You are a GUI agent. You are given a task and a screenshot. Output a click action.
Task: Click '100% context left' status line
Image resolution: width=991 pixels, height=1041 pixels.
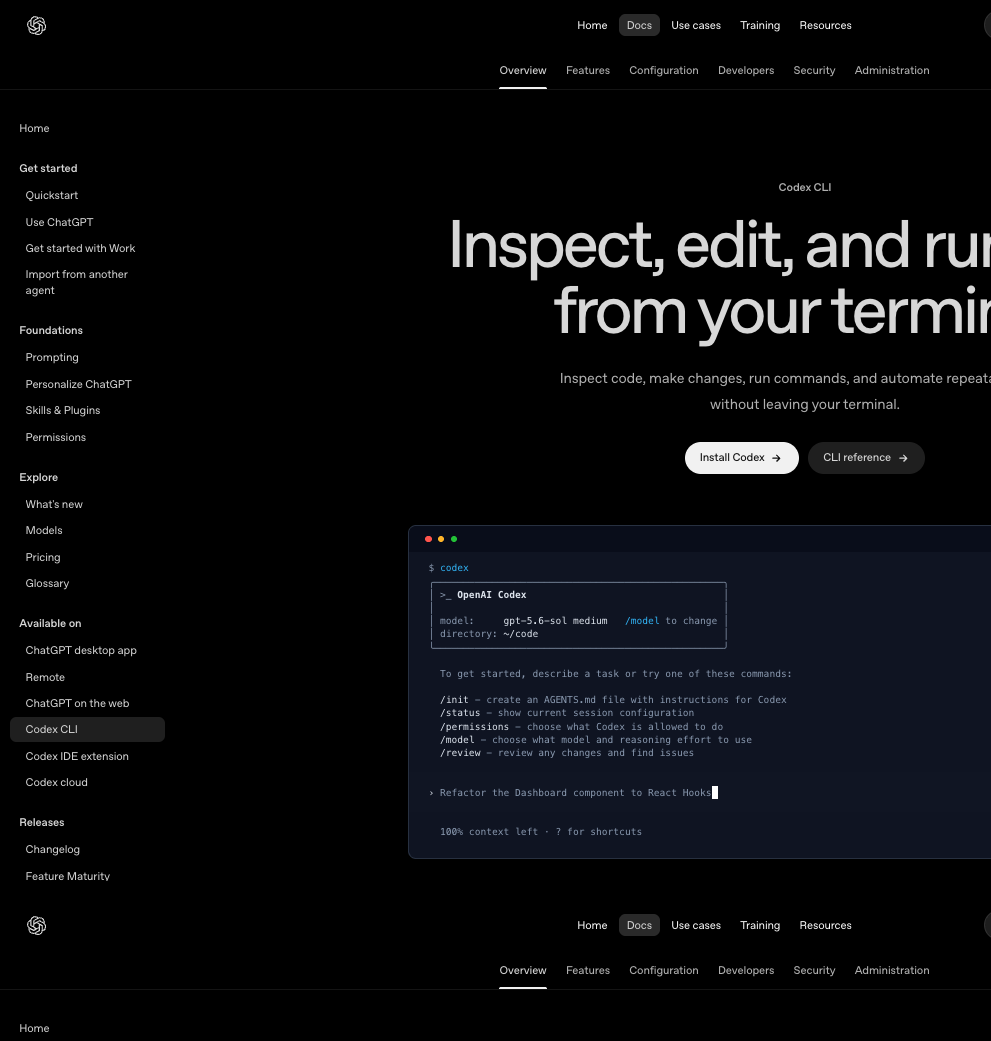[x=540, y=832]
